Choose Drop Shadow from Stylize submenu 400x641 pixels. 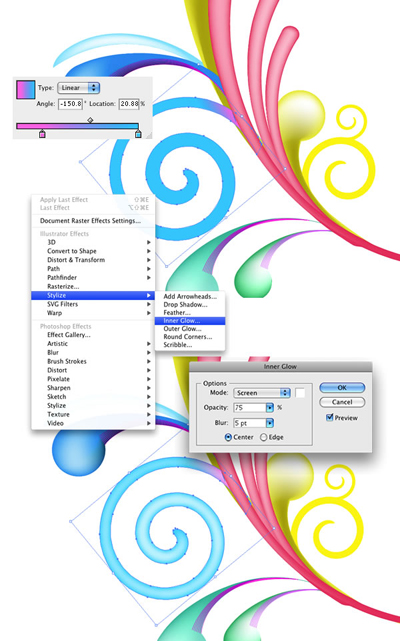190,305
